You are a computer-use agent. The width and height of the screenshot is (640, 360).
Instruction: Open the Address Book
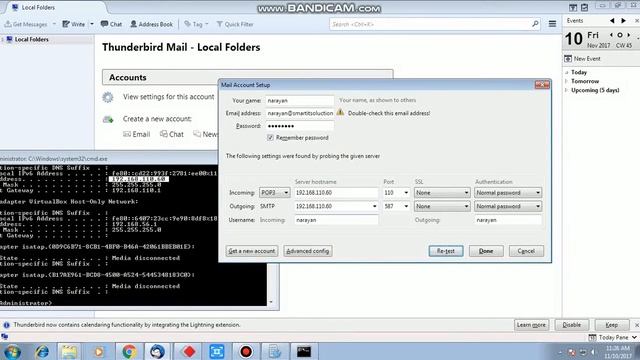[x=151, y=24]
